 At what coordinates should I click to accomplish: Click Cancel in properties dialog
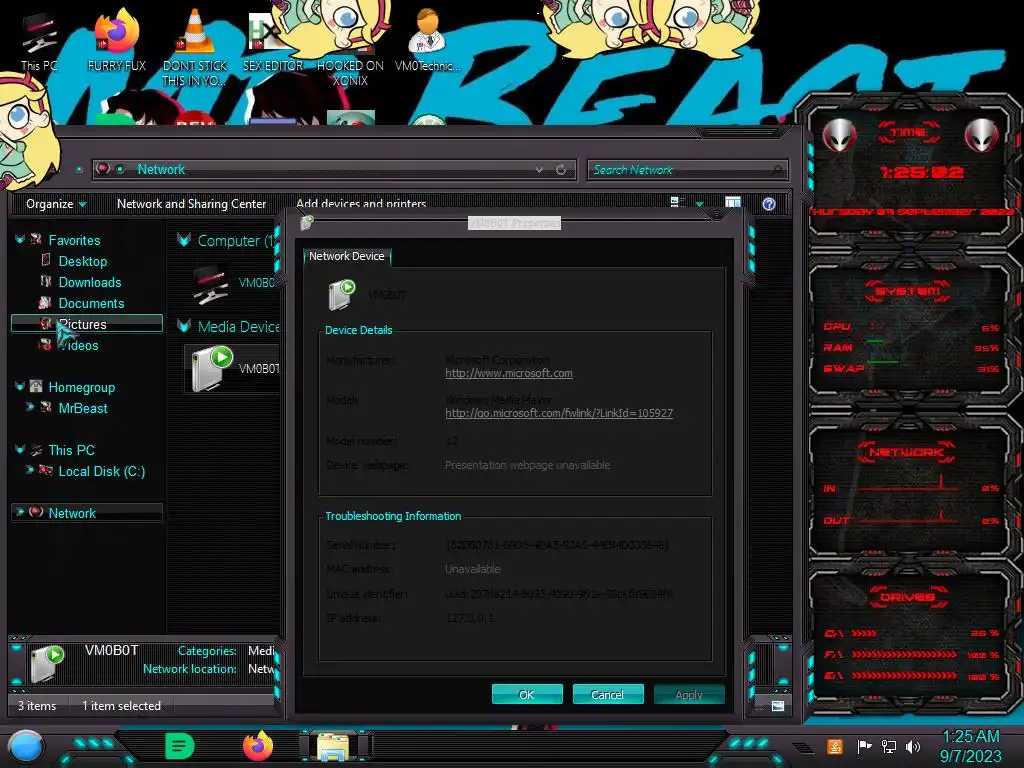coord(607,694)
